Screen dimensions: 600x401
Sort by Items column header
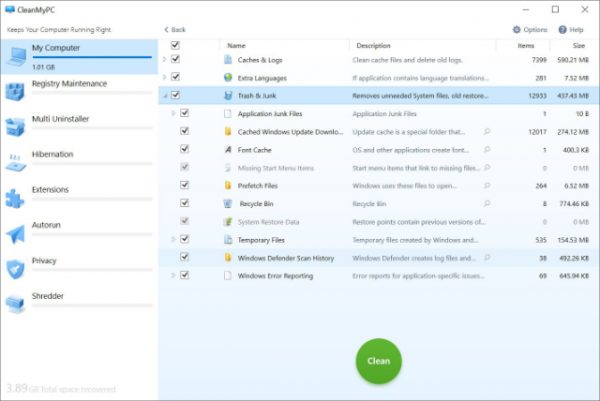point(523,46)
